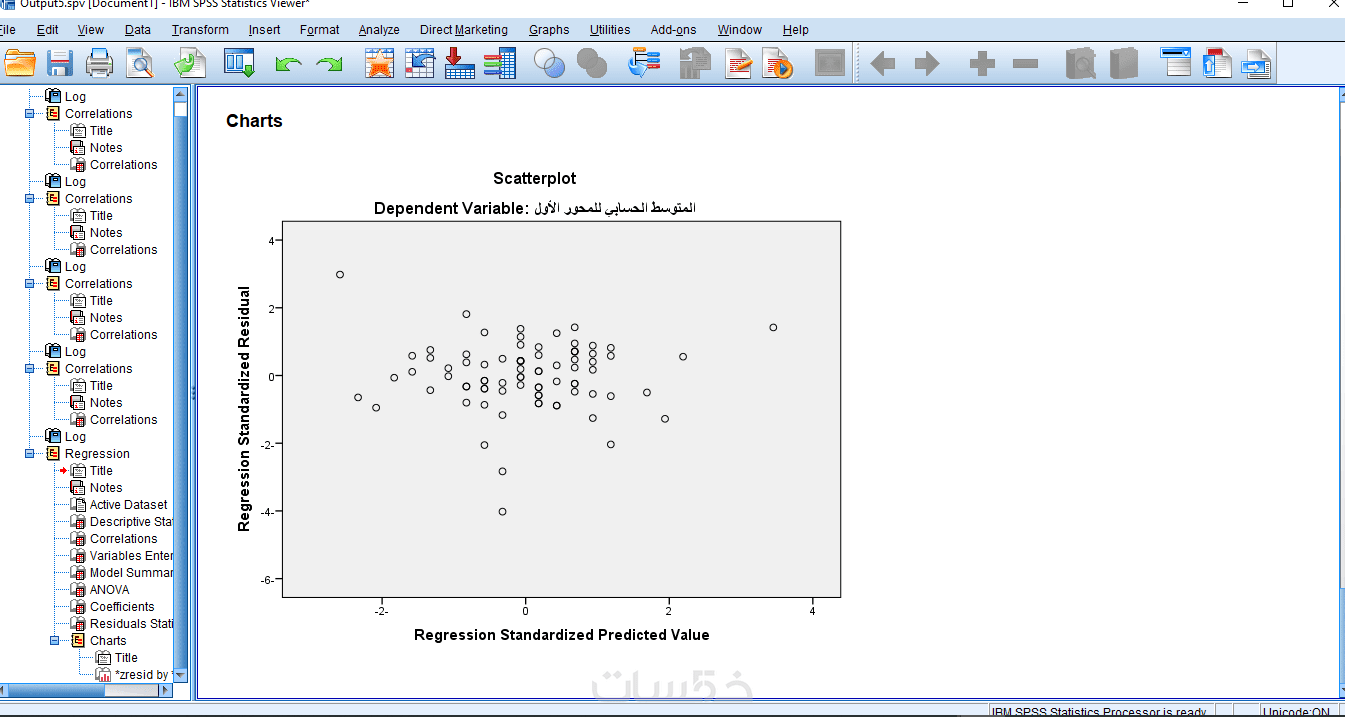Open the Utilities menu
This screenshot has width=1345, height=717.
click(x=610, y=30)
